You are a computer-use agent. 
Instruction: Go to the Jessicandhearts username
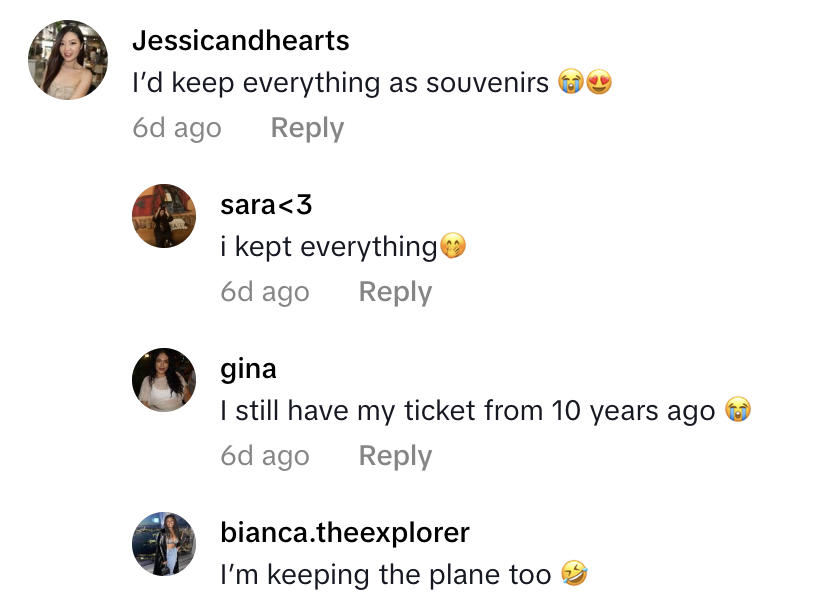241,41
